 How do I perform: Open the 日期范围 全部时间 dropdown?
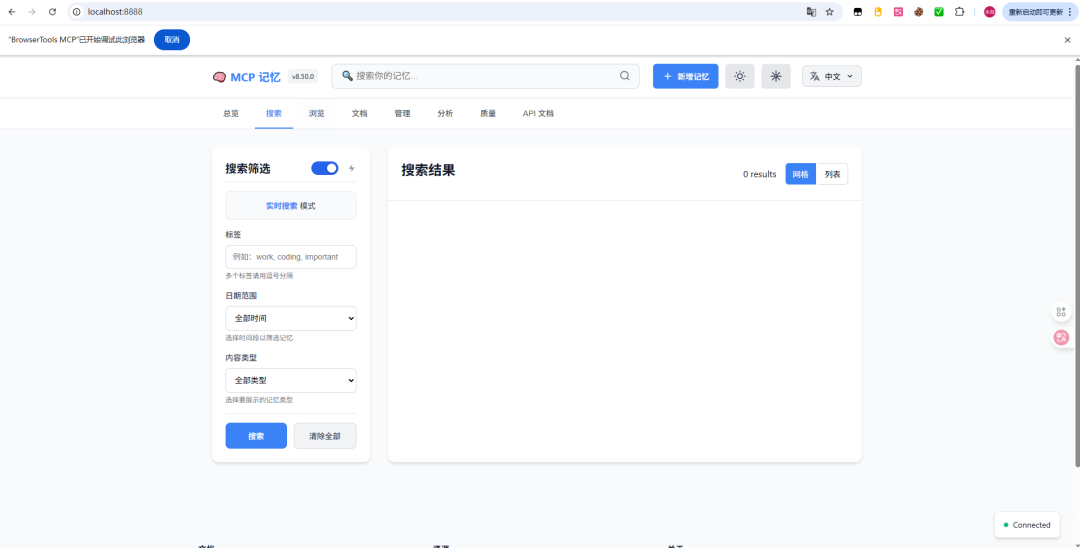(290, 319)
